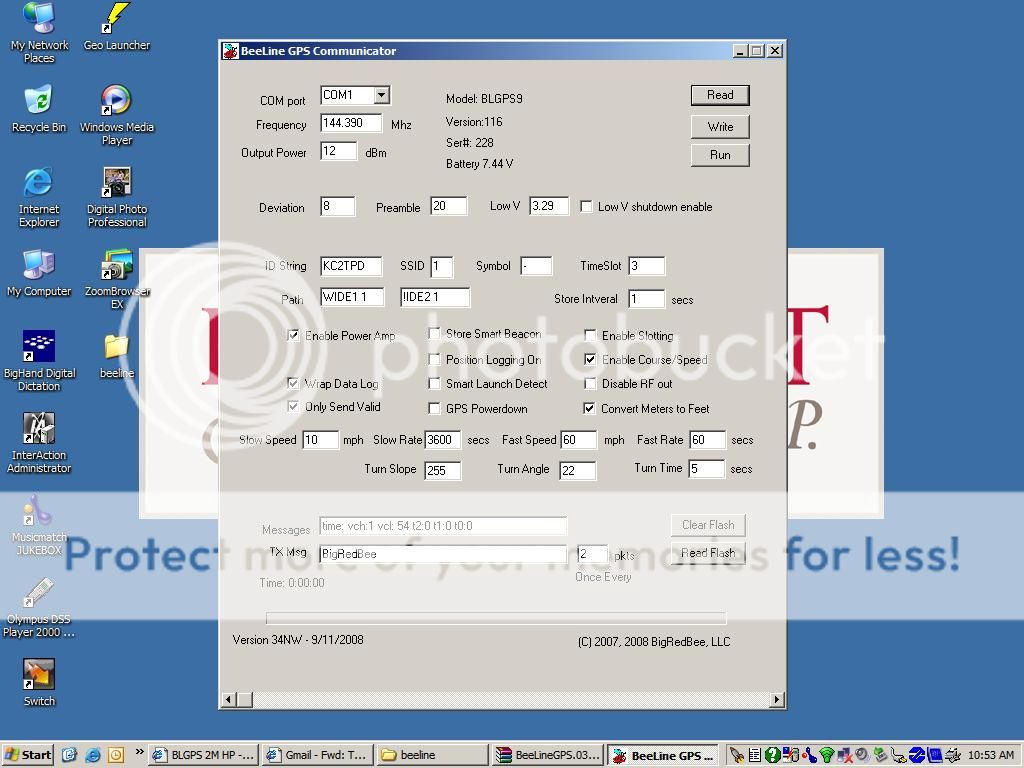Screen dimensions: 1024x768
Task: Click the green wireless signal tray icon
Action: point(826,755)
